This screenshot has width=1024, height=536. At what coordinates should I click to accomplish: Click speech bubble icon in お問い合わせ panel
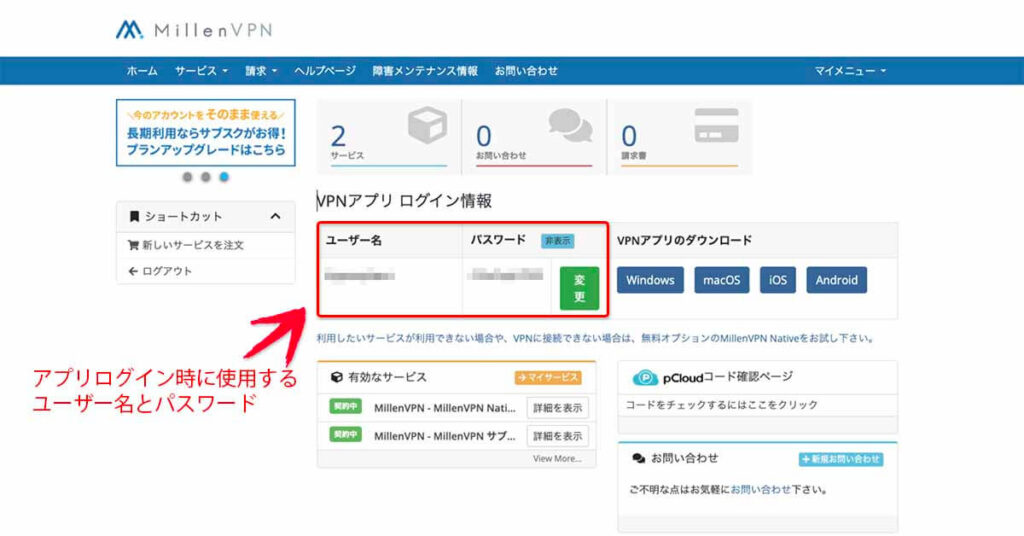(638, 459)
